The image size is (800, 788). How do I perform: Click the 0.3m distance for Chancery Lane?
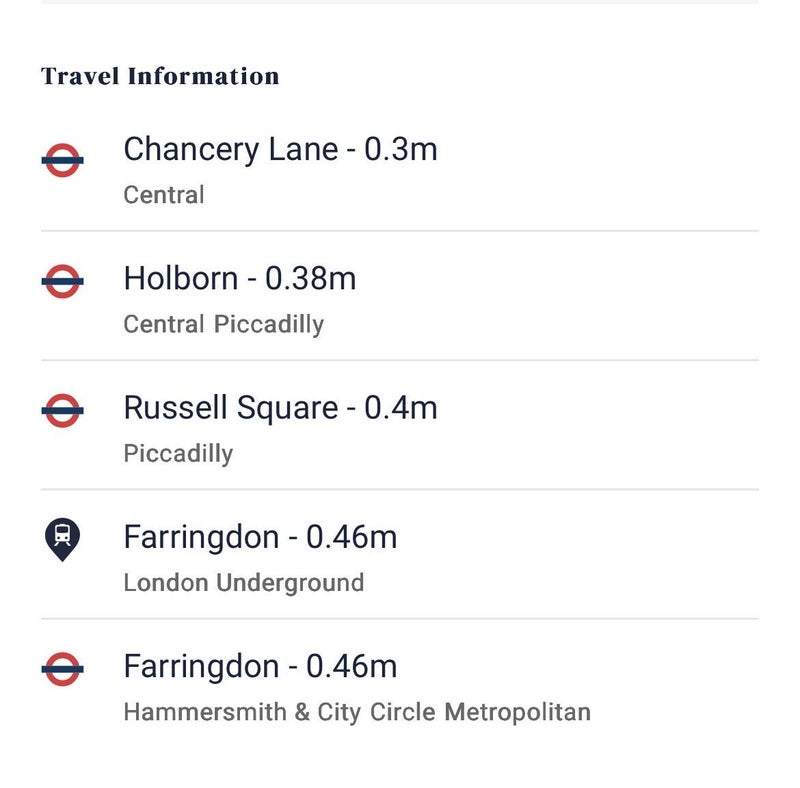[x=401, y=150]
